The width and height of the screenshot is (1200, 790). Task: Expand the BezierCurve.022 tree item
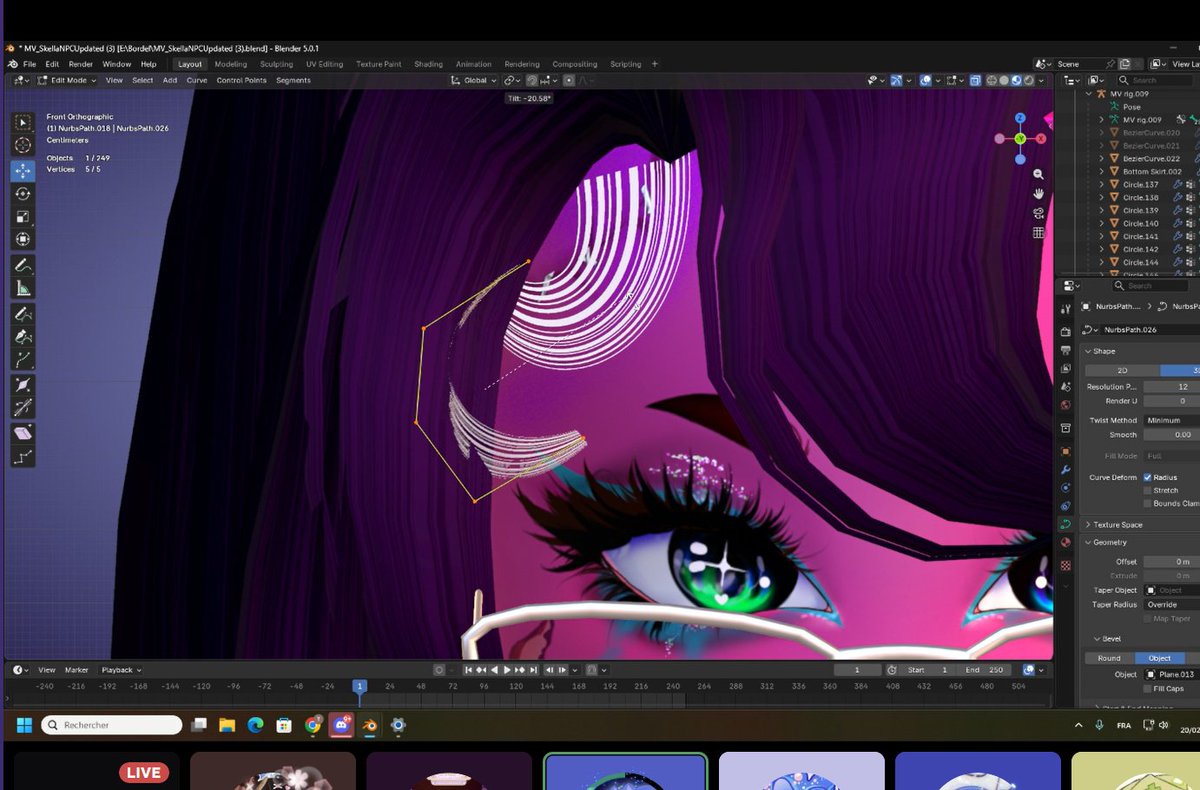(1102, 158)
